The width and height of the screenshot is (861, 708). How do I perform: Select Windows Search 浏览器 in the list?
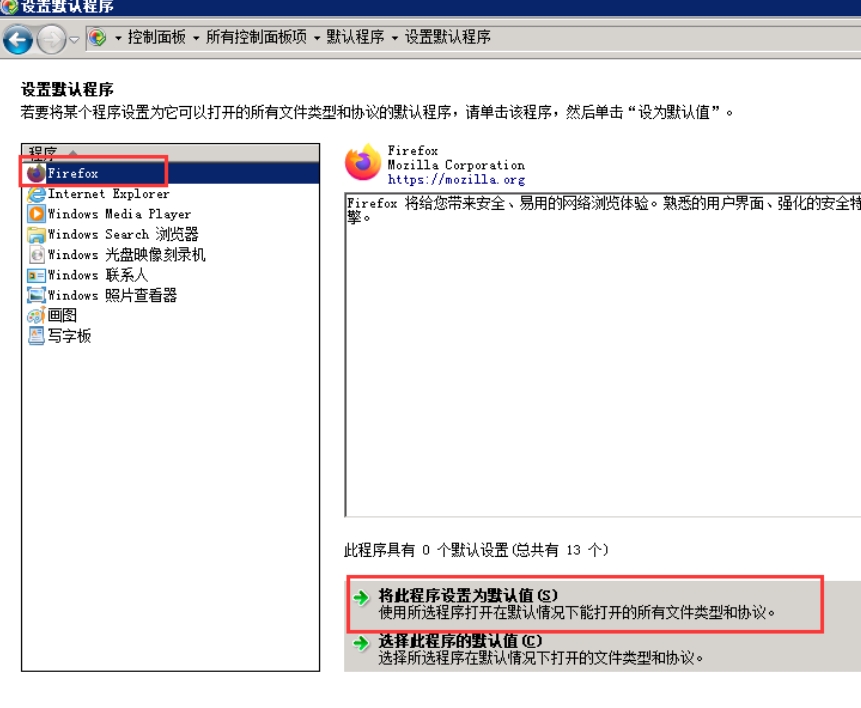click(x=123, y=235)
